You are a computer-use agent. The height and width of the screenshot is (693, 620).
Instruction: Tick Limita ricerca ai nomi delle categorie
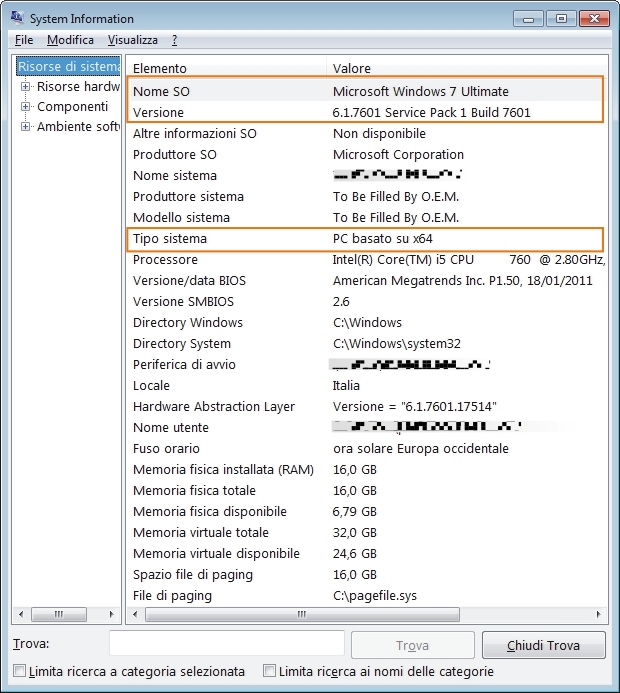(269, 671)
